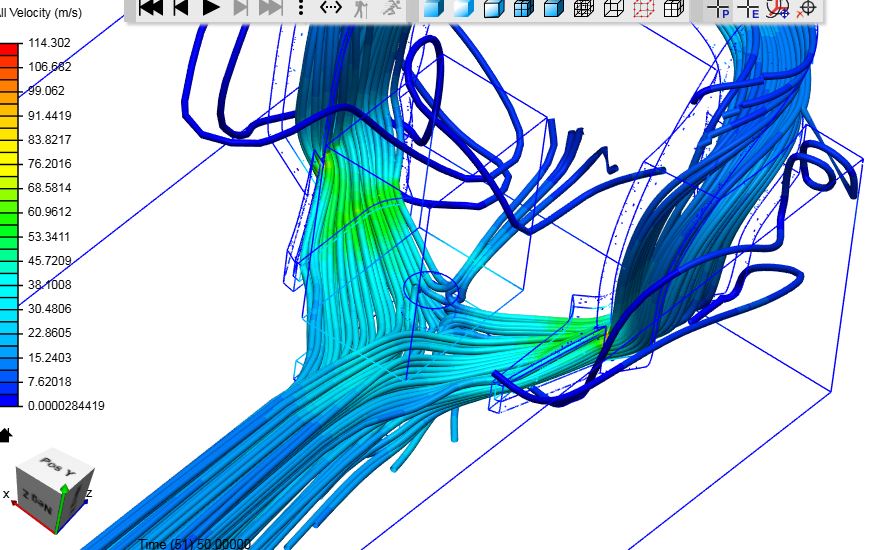Switch to dense wireframe mesh cube view

click(x=584, y=8)
